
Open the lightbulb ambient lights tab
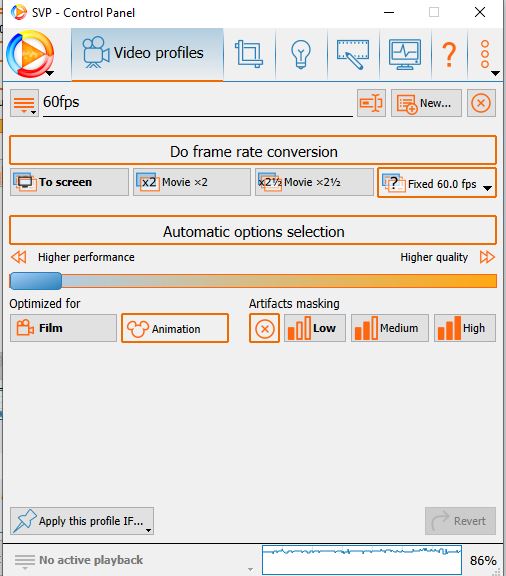301,54
